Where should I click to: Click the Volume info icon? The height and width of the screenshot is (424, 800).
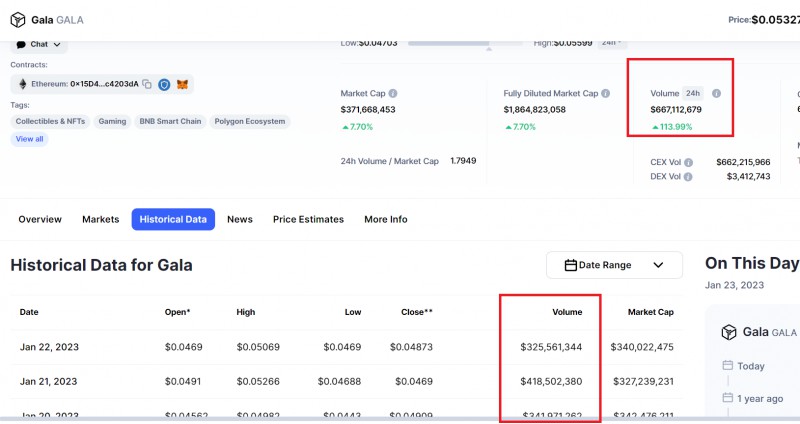pos(716,93)
